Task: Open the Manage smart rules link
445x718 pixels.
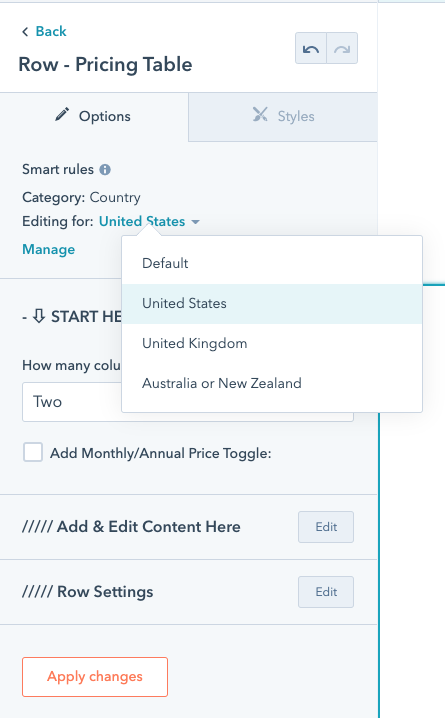Action: (49, 250)
